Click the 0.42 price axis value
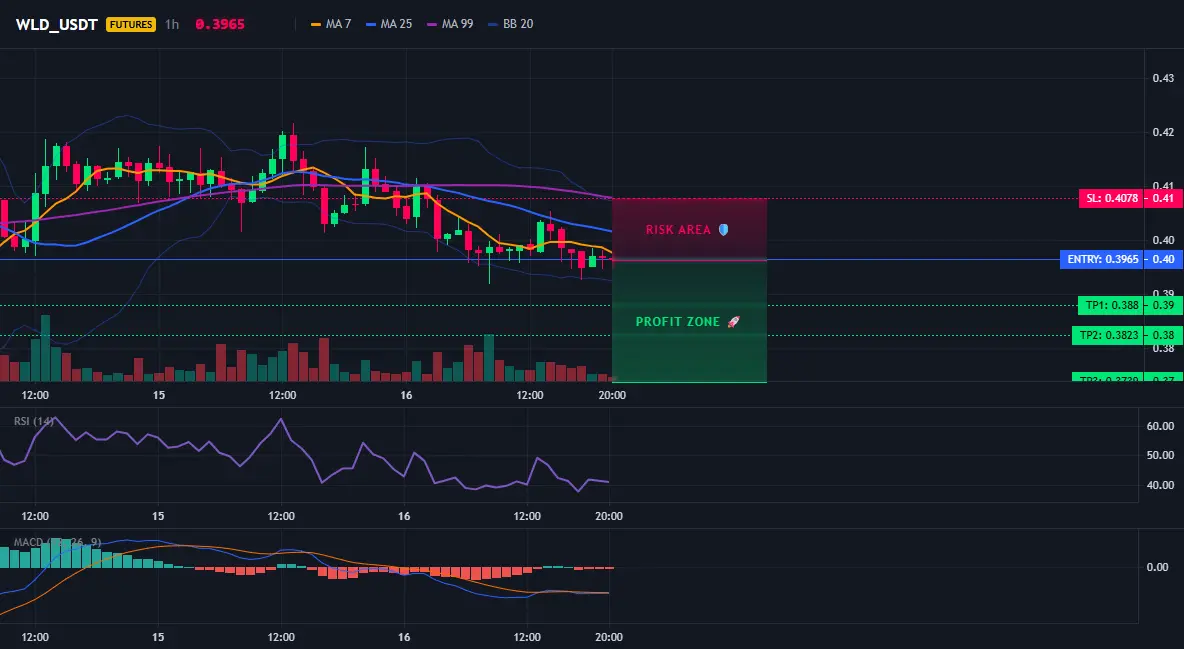The height and width of the screenshot is (649, 1184). click(1163, 132)
